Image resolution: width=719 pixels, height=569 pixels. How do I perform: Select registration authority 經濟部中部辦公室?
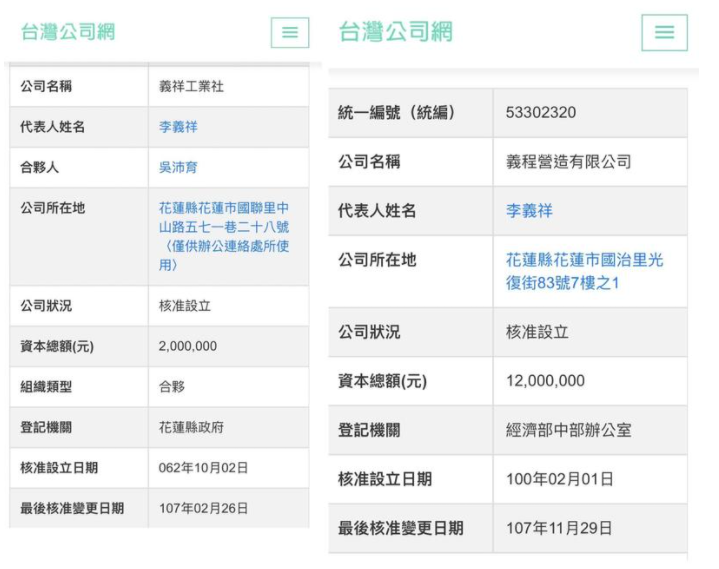tap(569, 430)
